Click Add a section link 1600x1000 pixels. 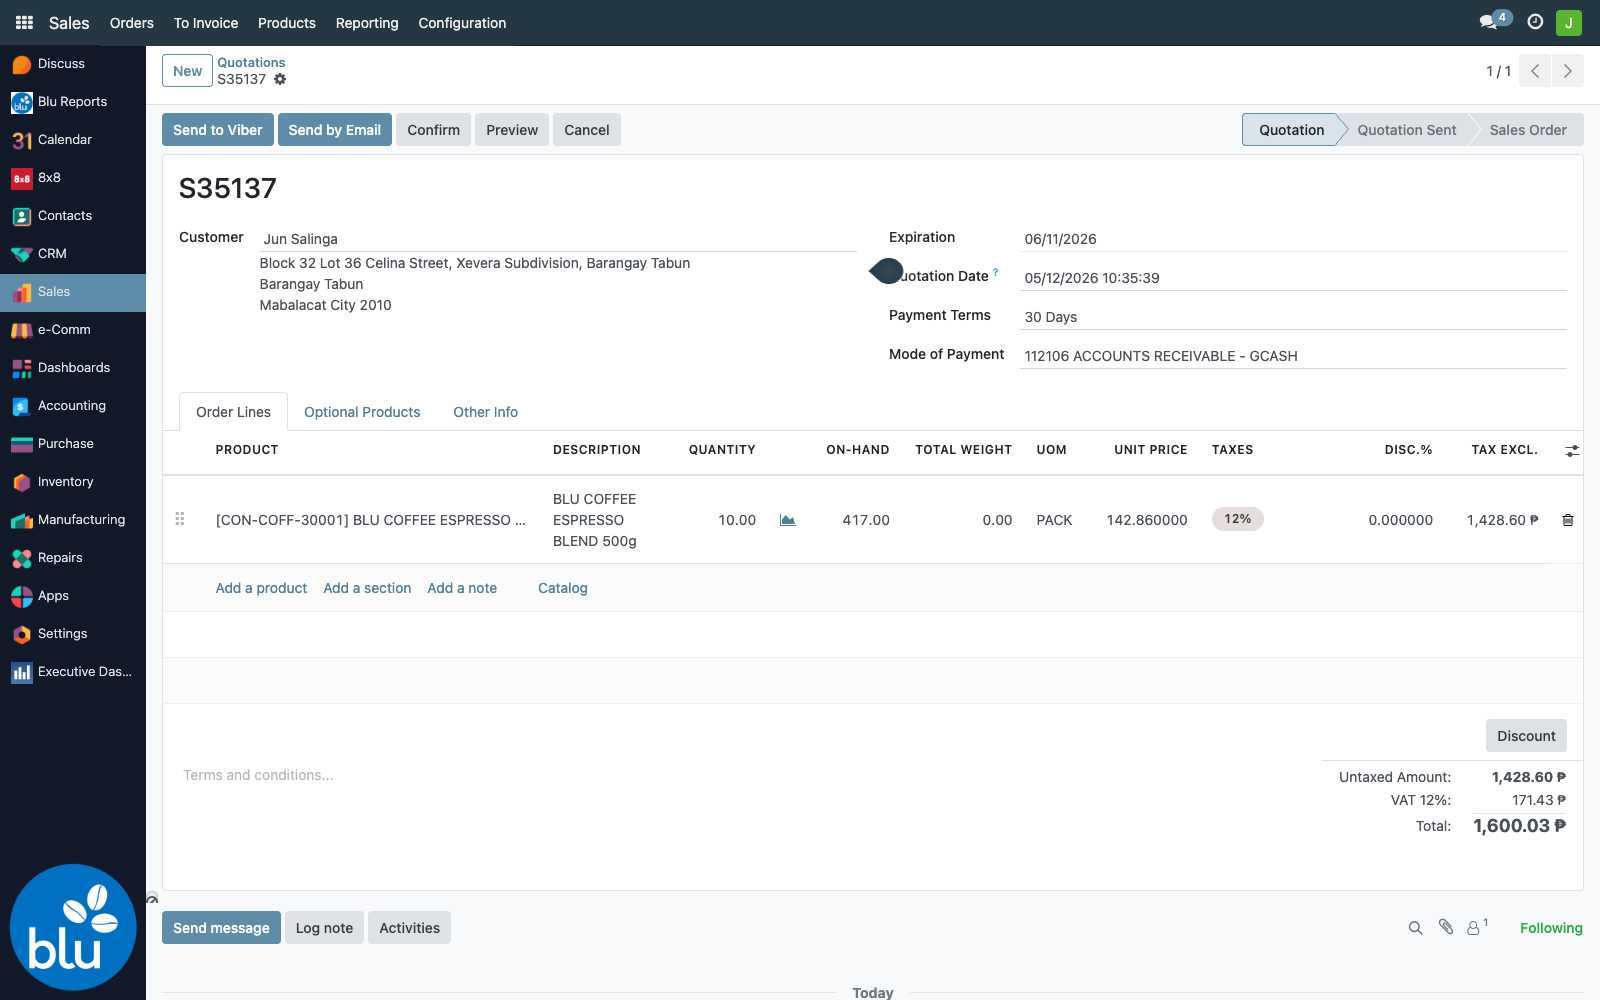367,588
